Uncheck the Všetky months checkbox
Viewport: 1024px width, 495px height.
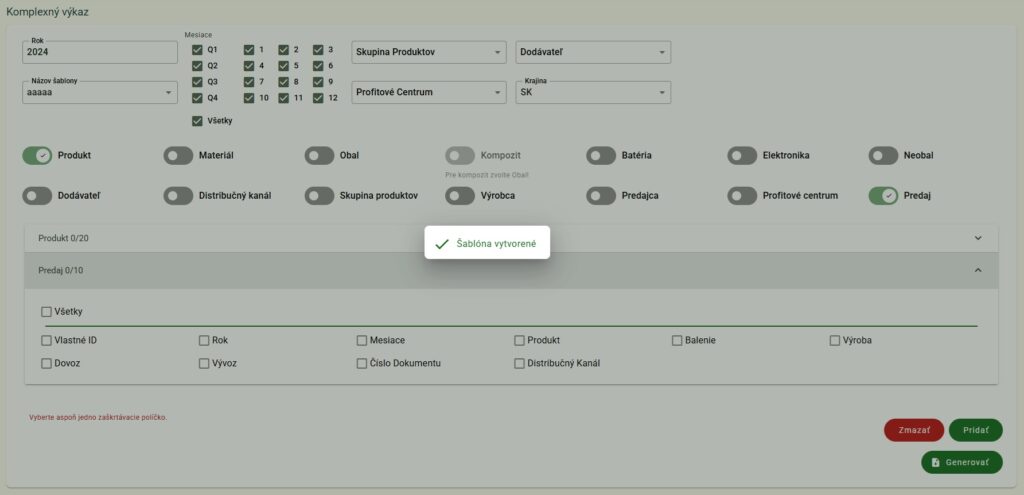pos(197,121)
